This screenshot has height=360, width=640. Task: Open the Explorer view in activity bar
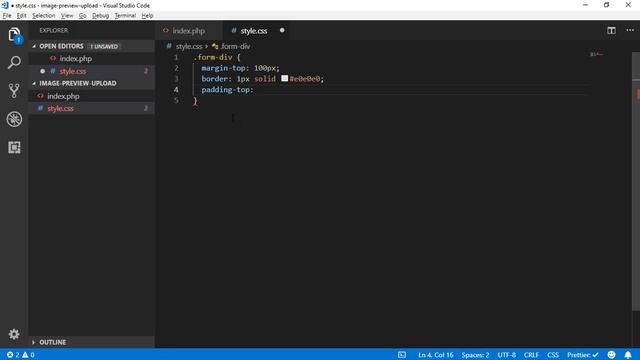(x=14, y=35)
